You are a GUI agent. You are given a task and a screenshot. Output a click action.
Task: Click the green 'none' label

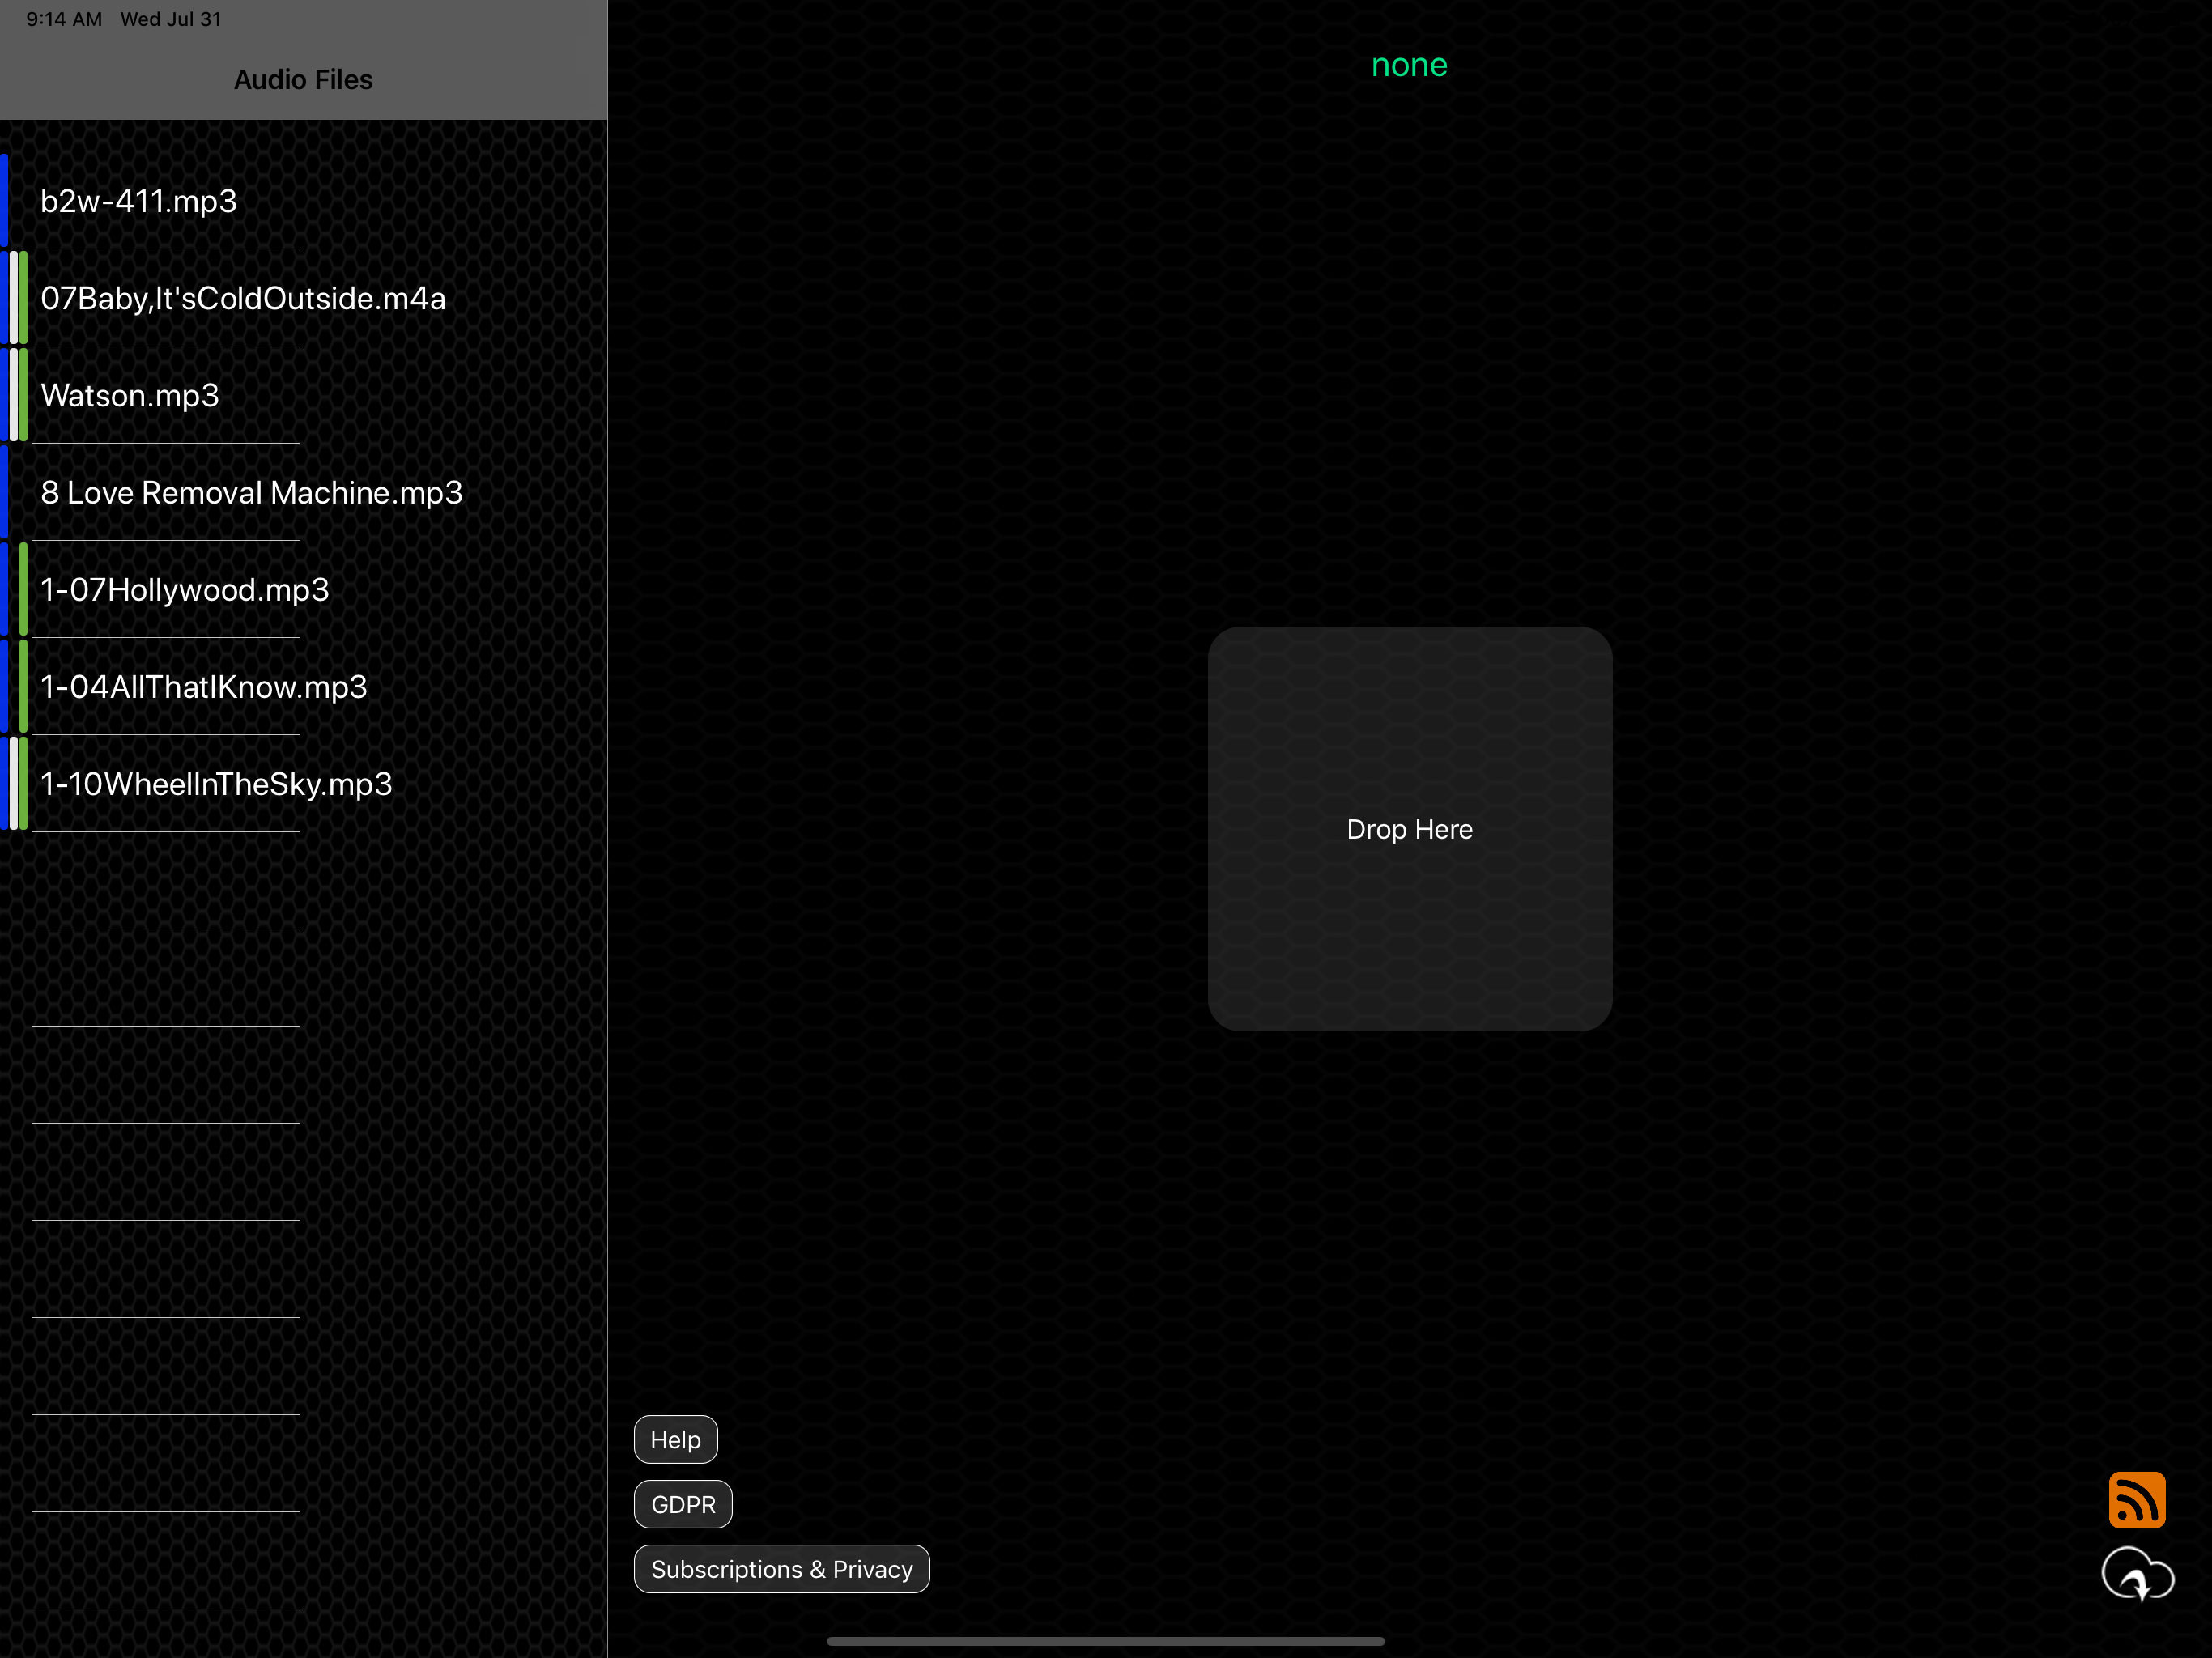coord(1409,65)
